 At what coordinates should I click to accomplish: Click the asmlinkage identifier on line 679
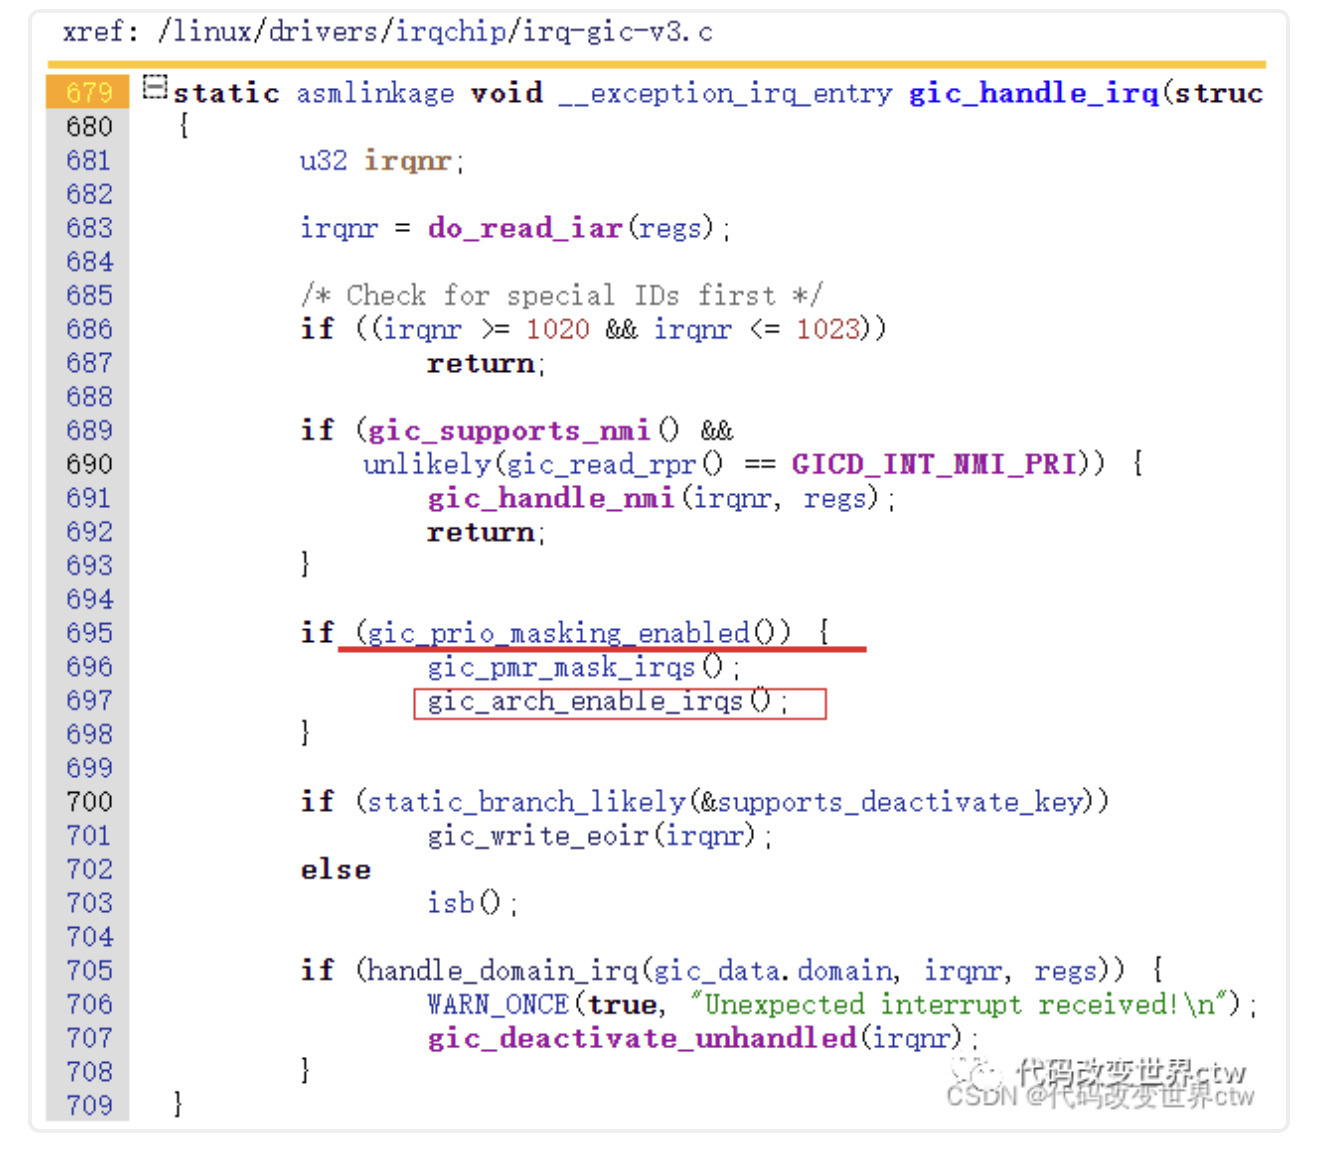pyautogui.click(x=375, y=93)
